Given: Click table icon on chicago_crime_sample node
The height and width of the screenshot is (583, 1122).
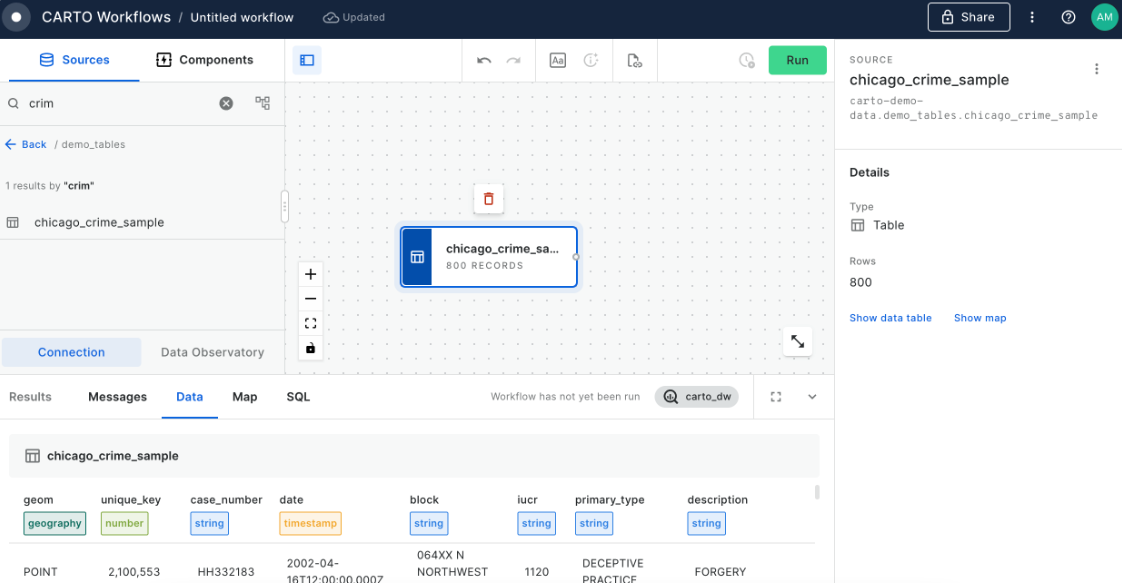Looking at the screenshot, I should (417, 257).
